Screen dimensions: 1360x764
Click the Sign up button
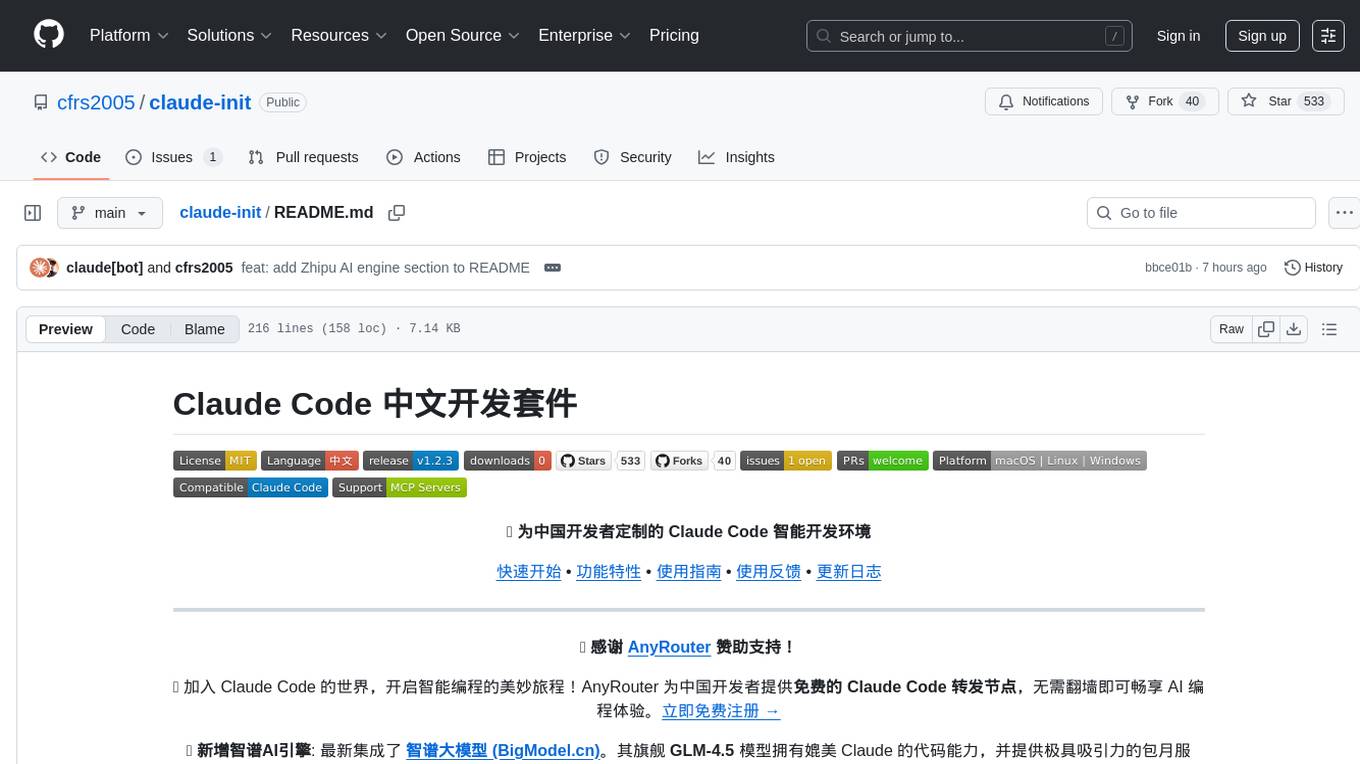(1262, 36)
